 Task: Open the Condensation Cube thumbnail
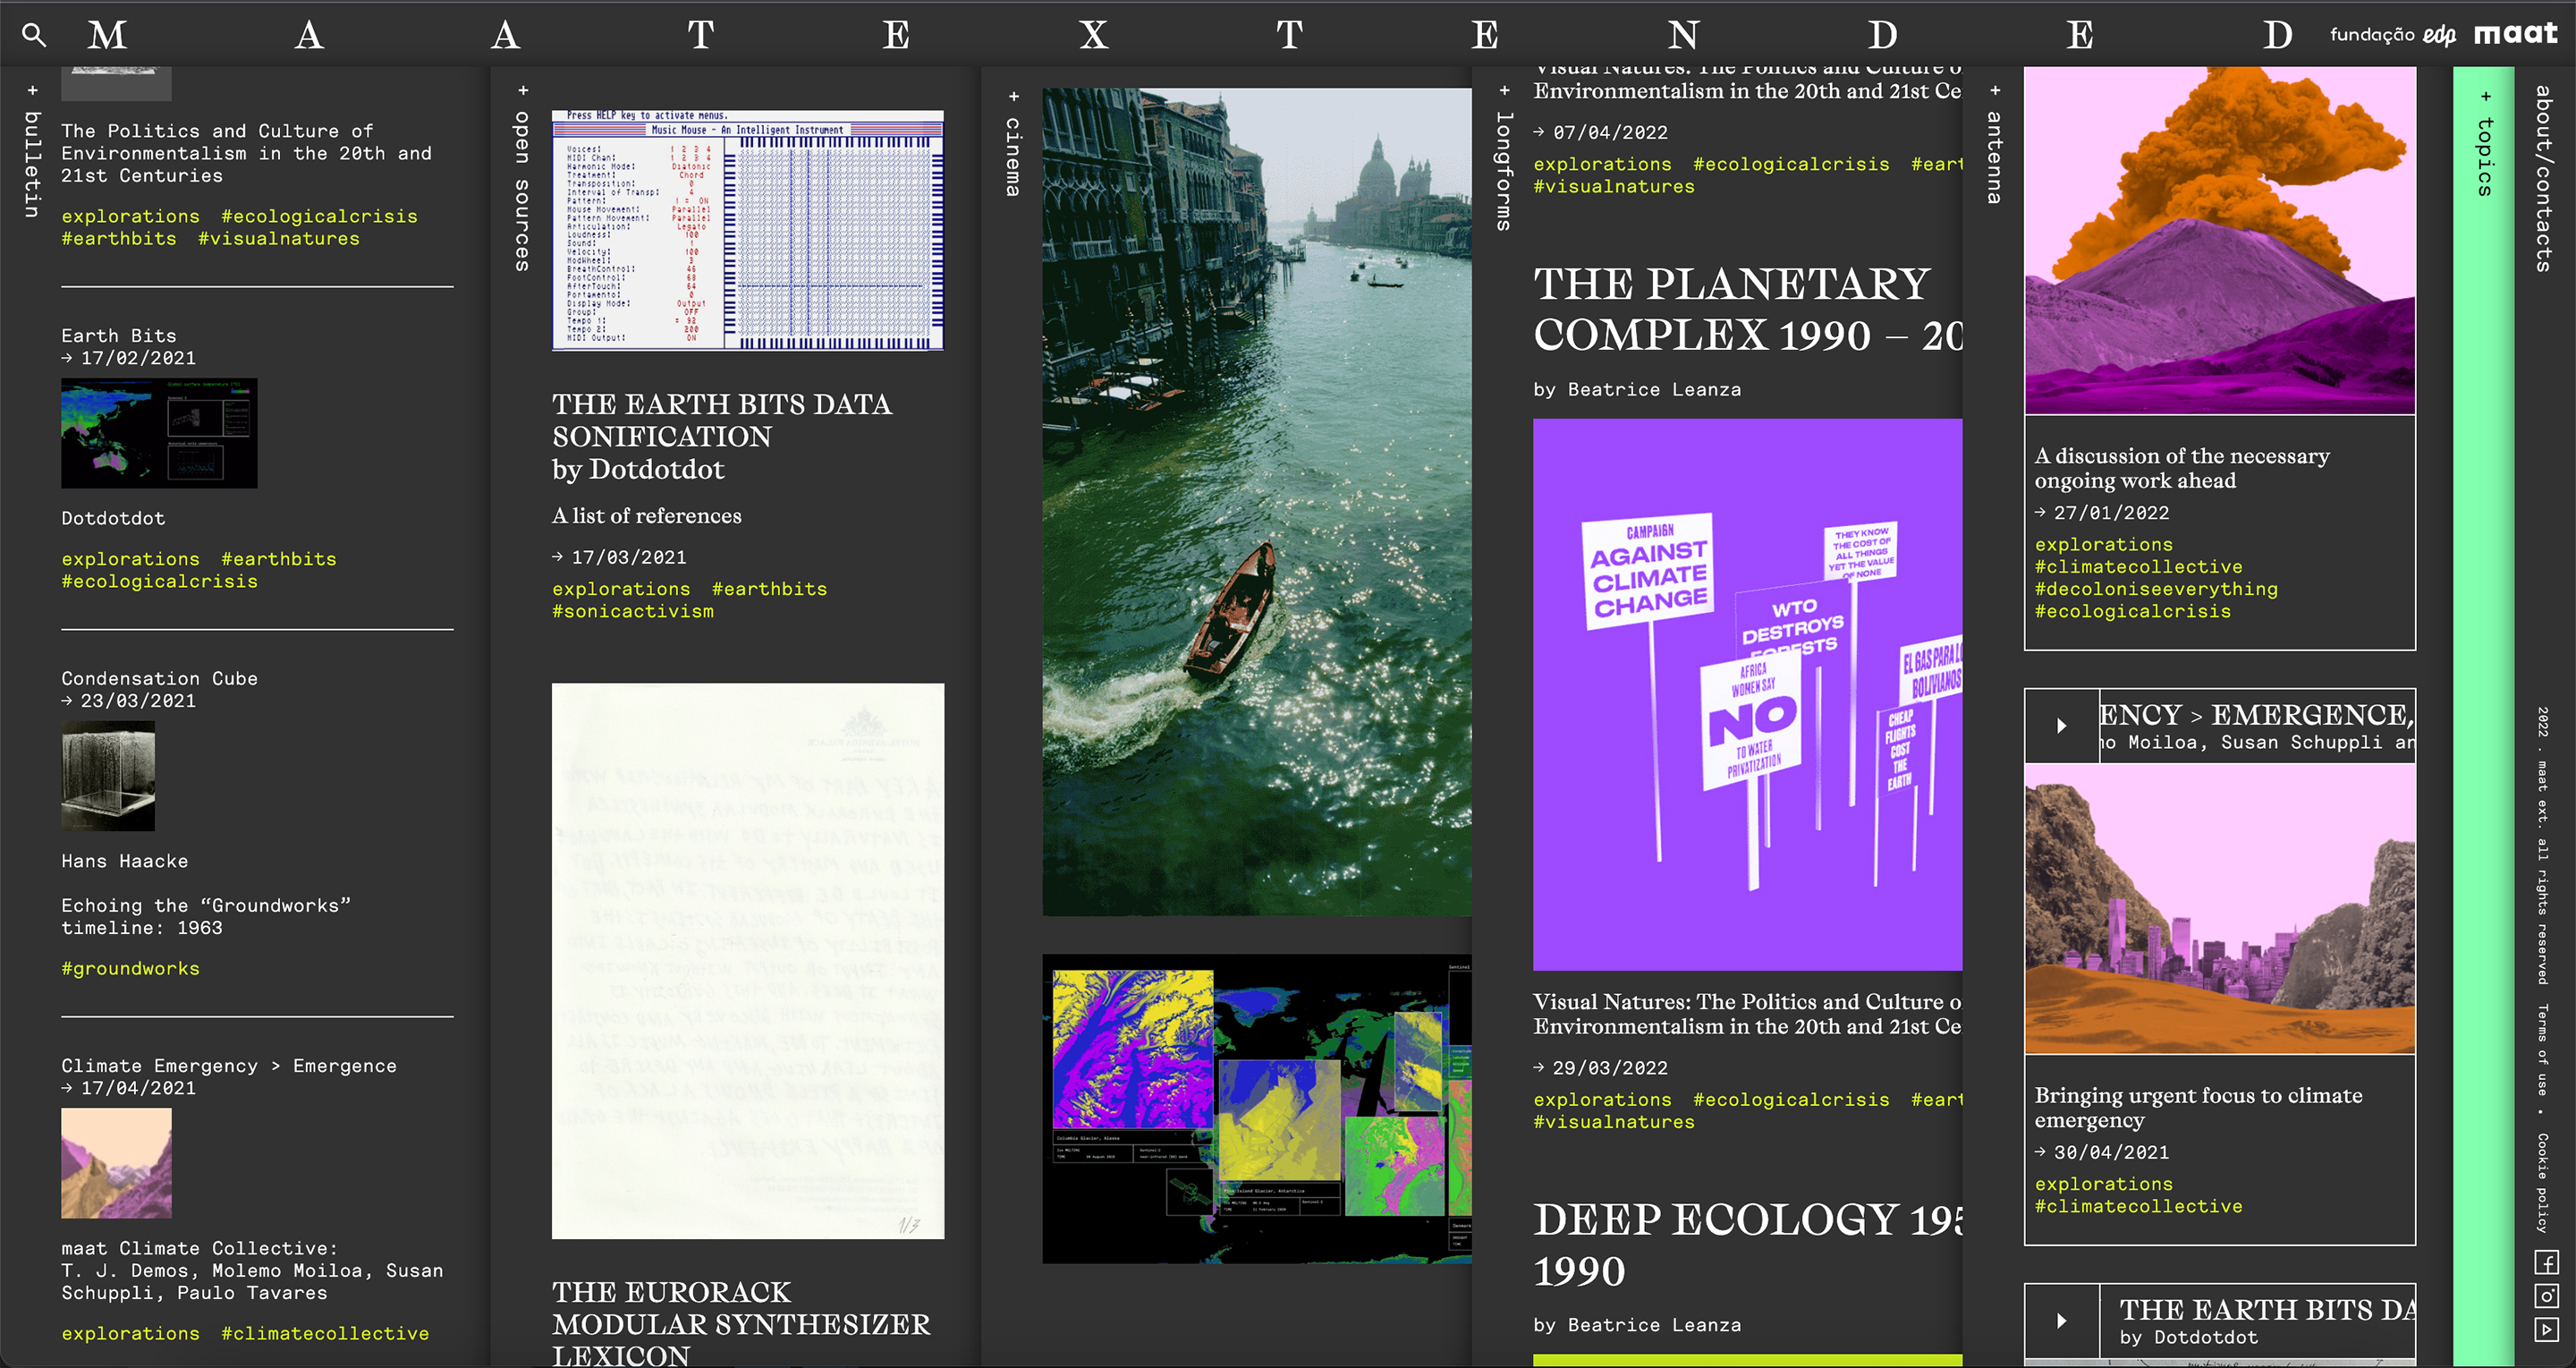pyautogui.click(x=108, y=776)
